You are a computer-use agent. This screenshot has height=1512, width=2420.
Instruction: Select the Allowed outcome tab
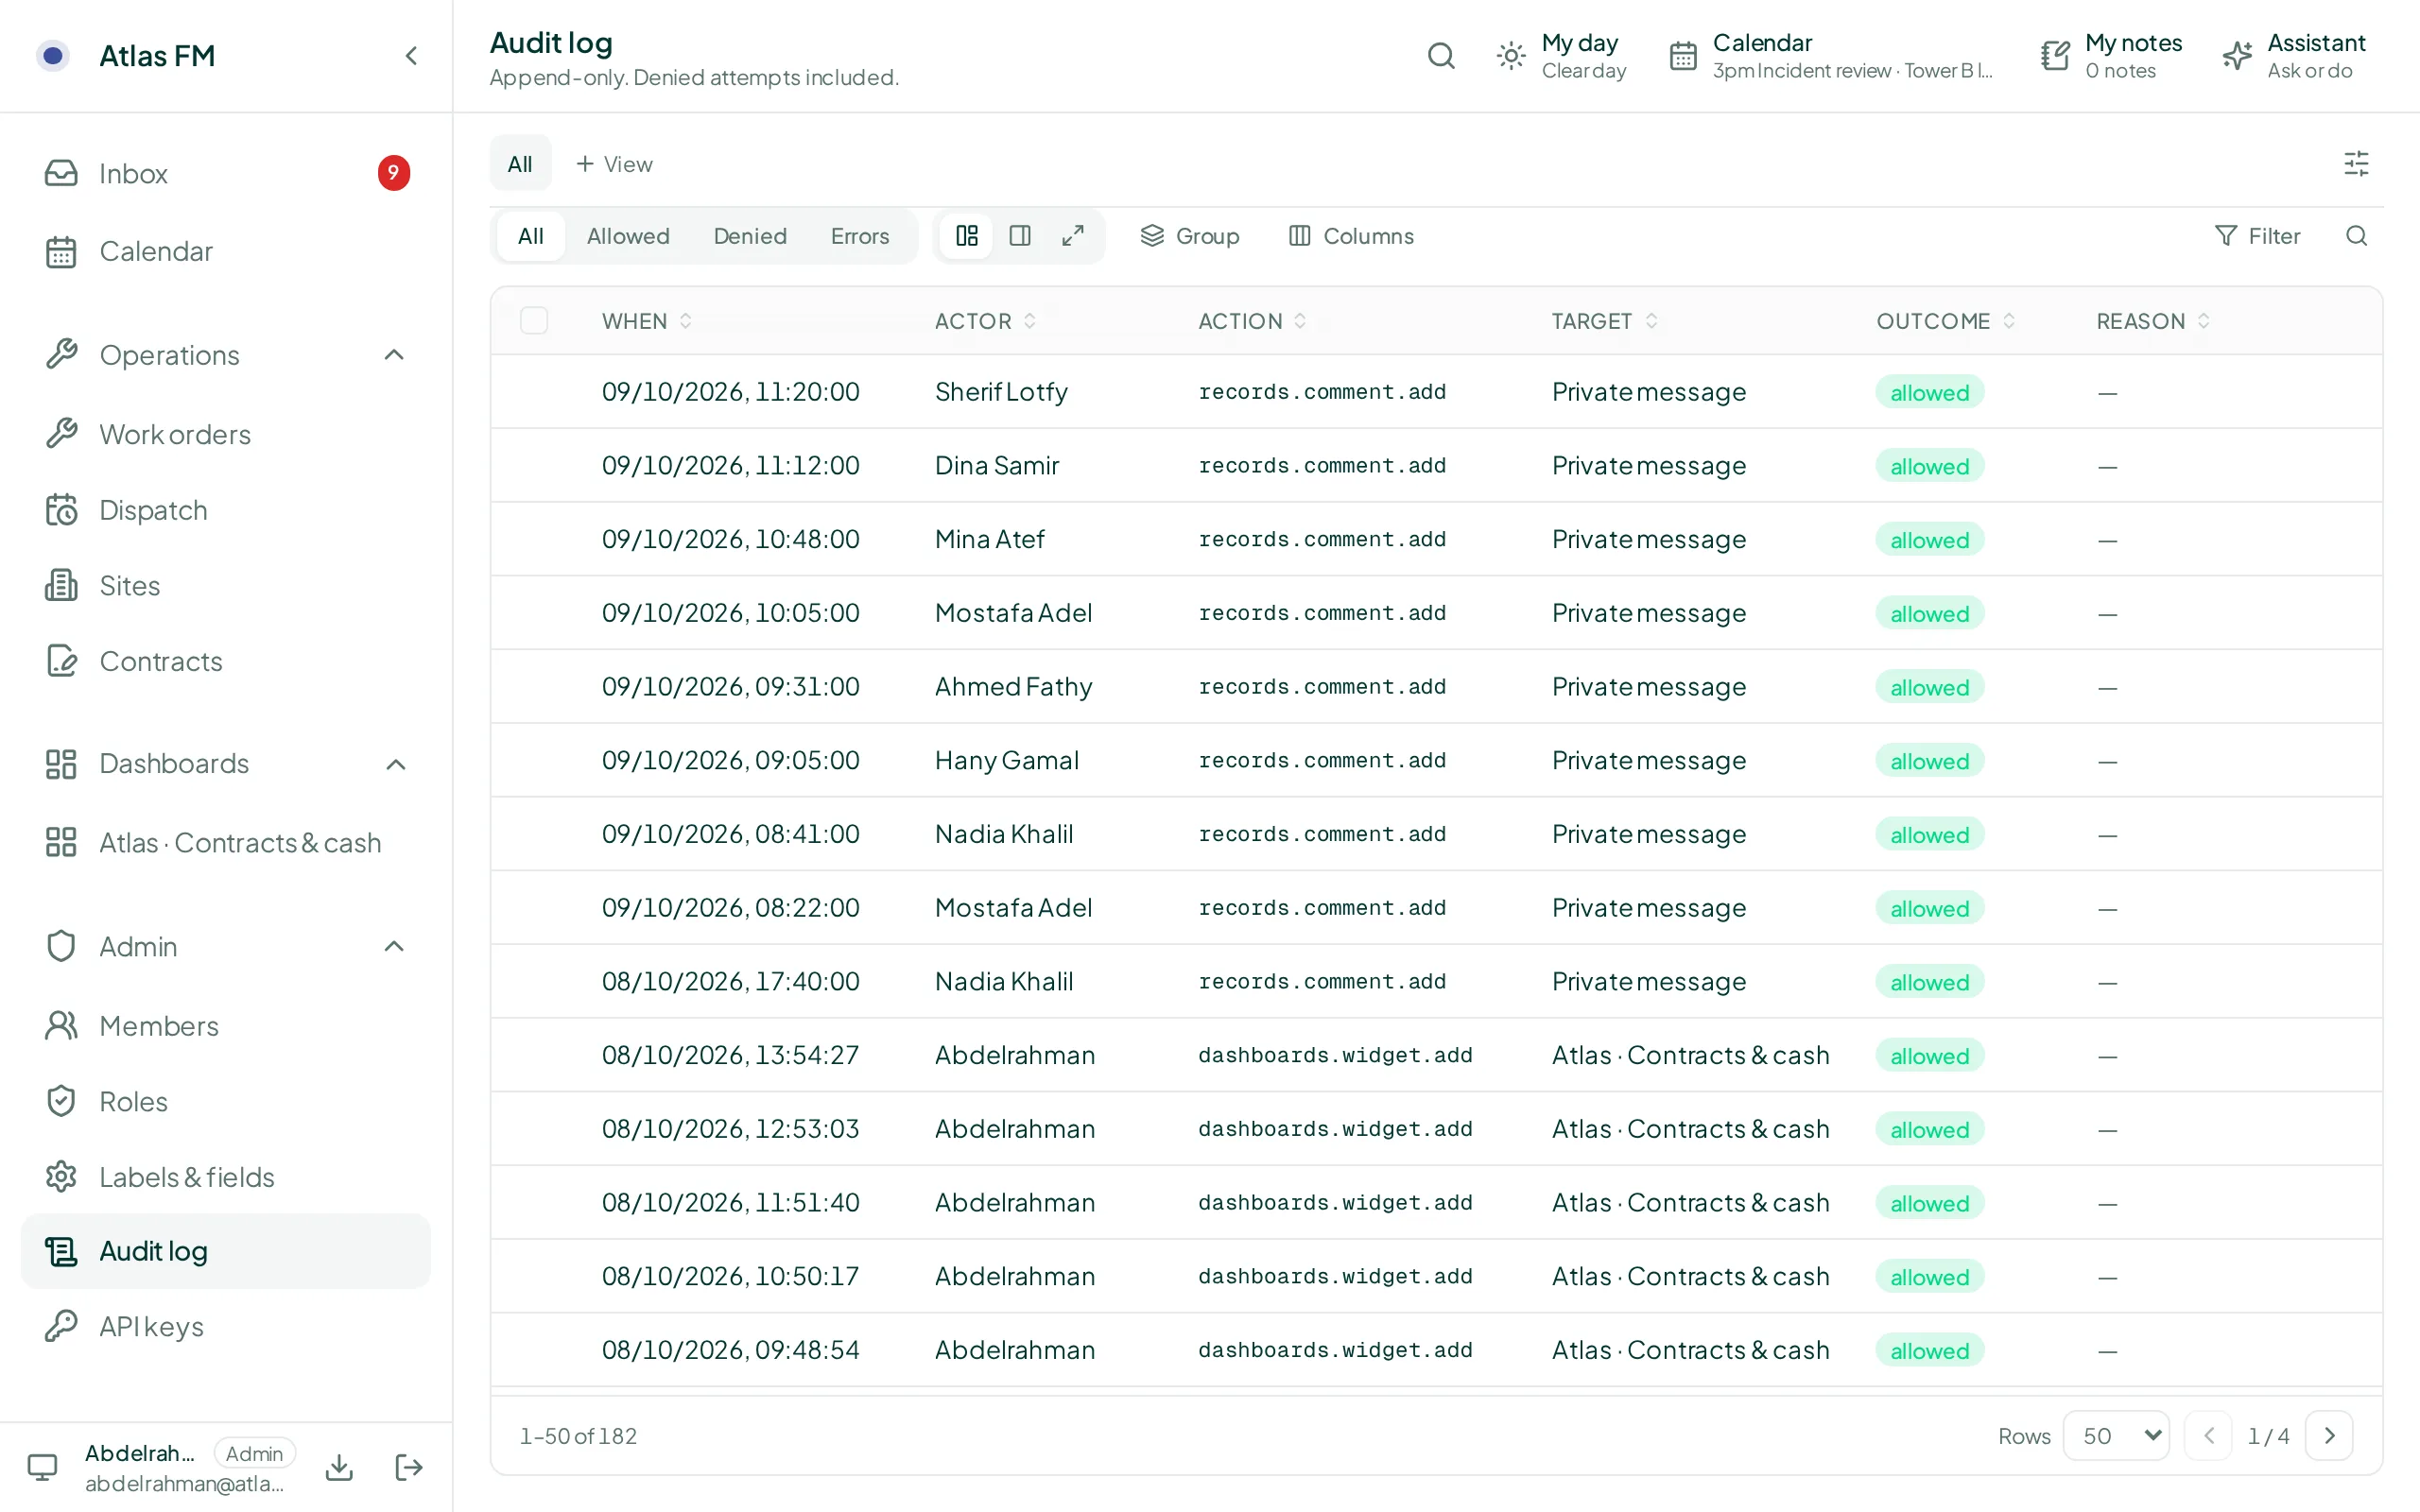click(628, 236)
